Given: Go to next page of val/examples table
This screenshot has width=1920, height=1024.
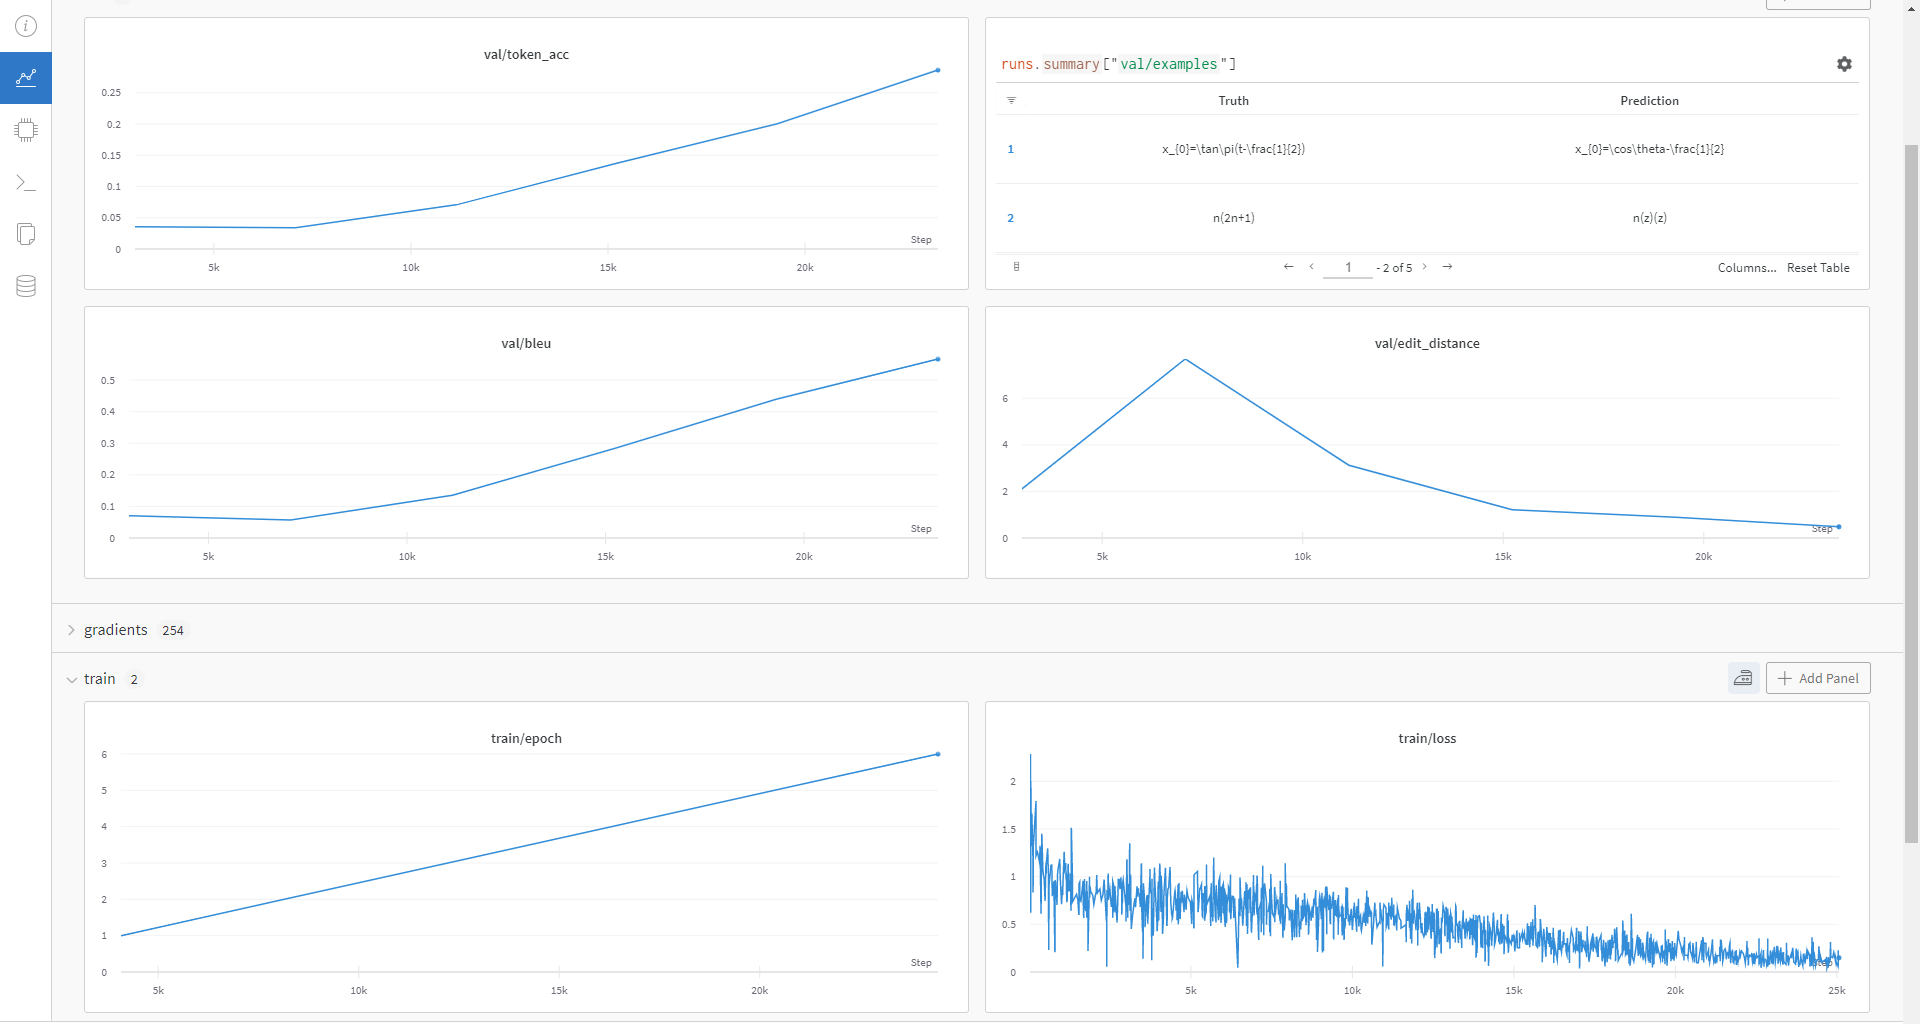Looking at the screenshot, I should point(1424,267).
